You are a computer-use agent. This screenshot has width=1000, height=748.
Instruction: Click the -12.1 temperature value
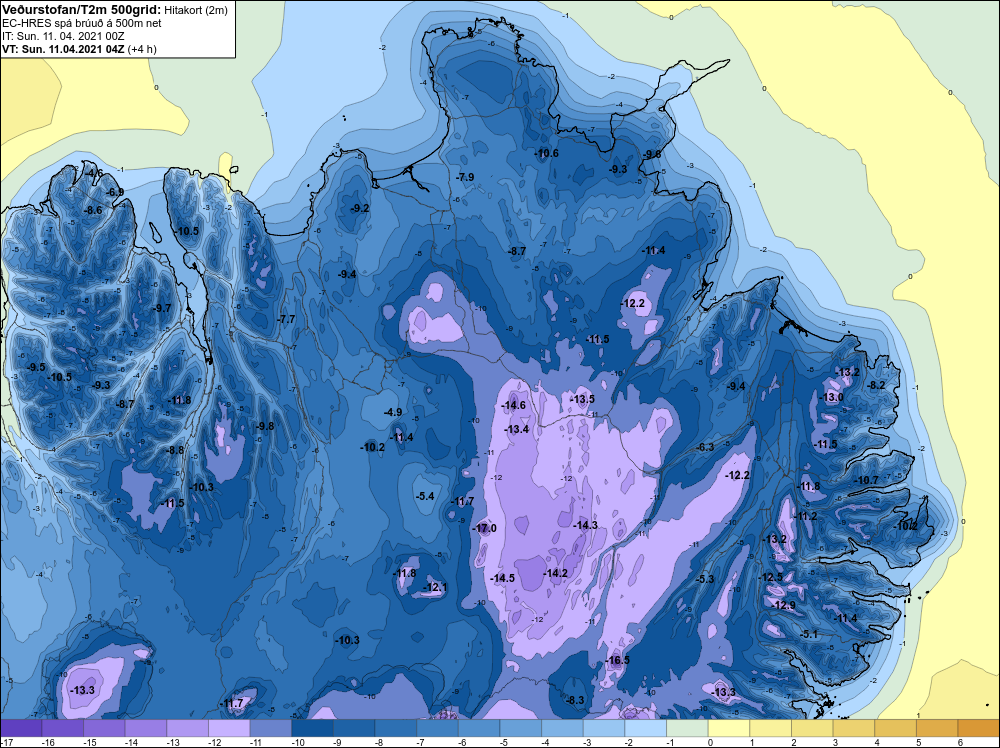pos(434,587)
